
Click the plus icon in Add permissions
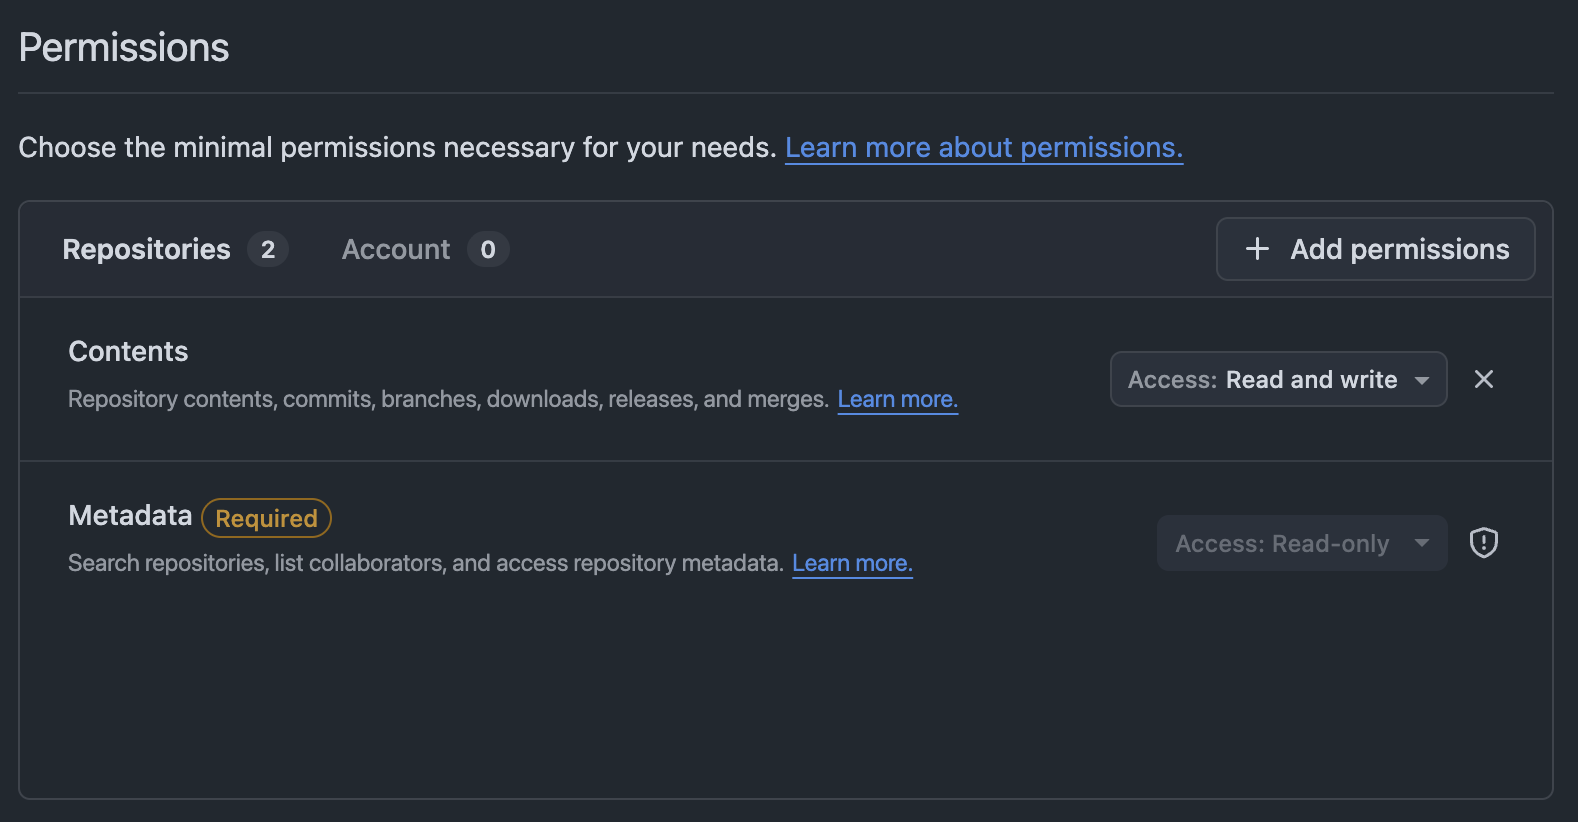[1257, 249]
